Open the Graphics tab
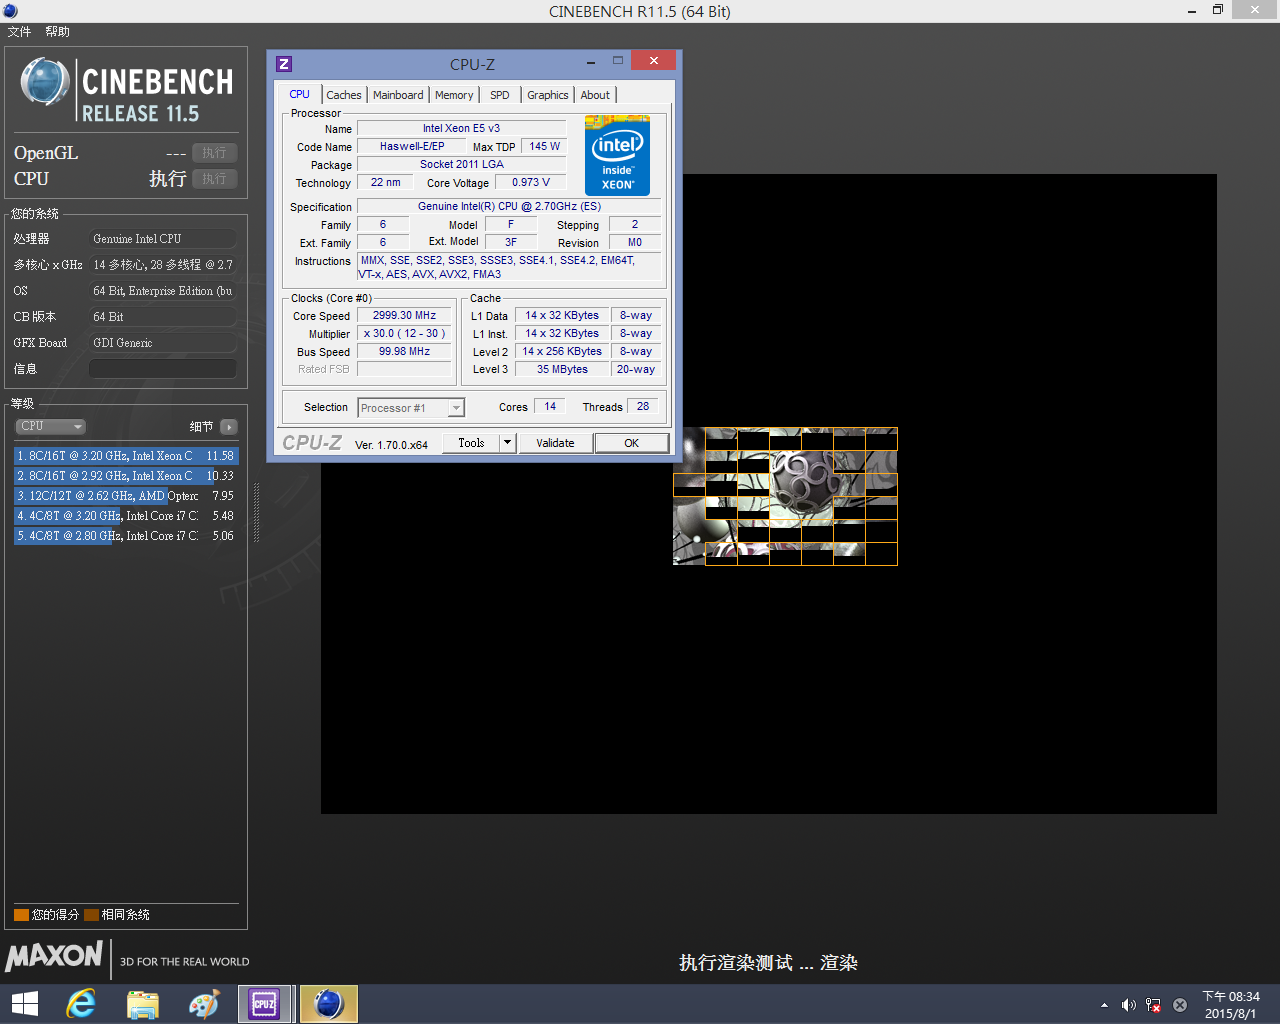This screenshot has width=1280, height=1024. pos(548,95)
